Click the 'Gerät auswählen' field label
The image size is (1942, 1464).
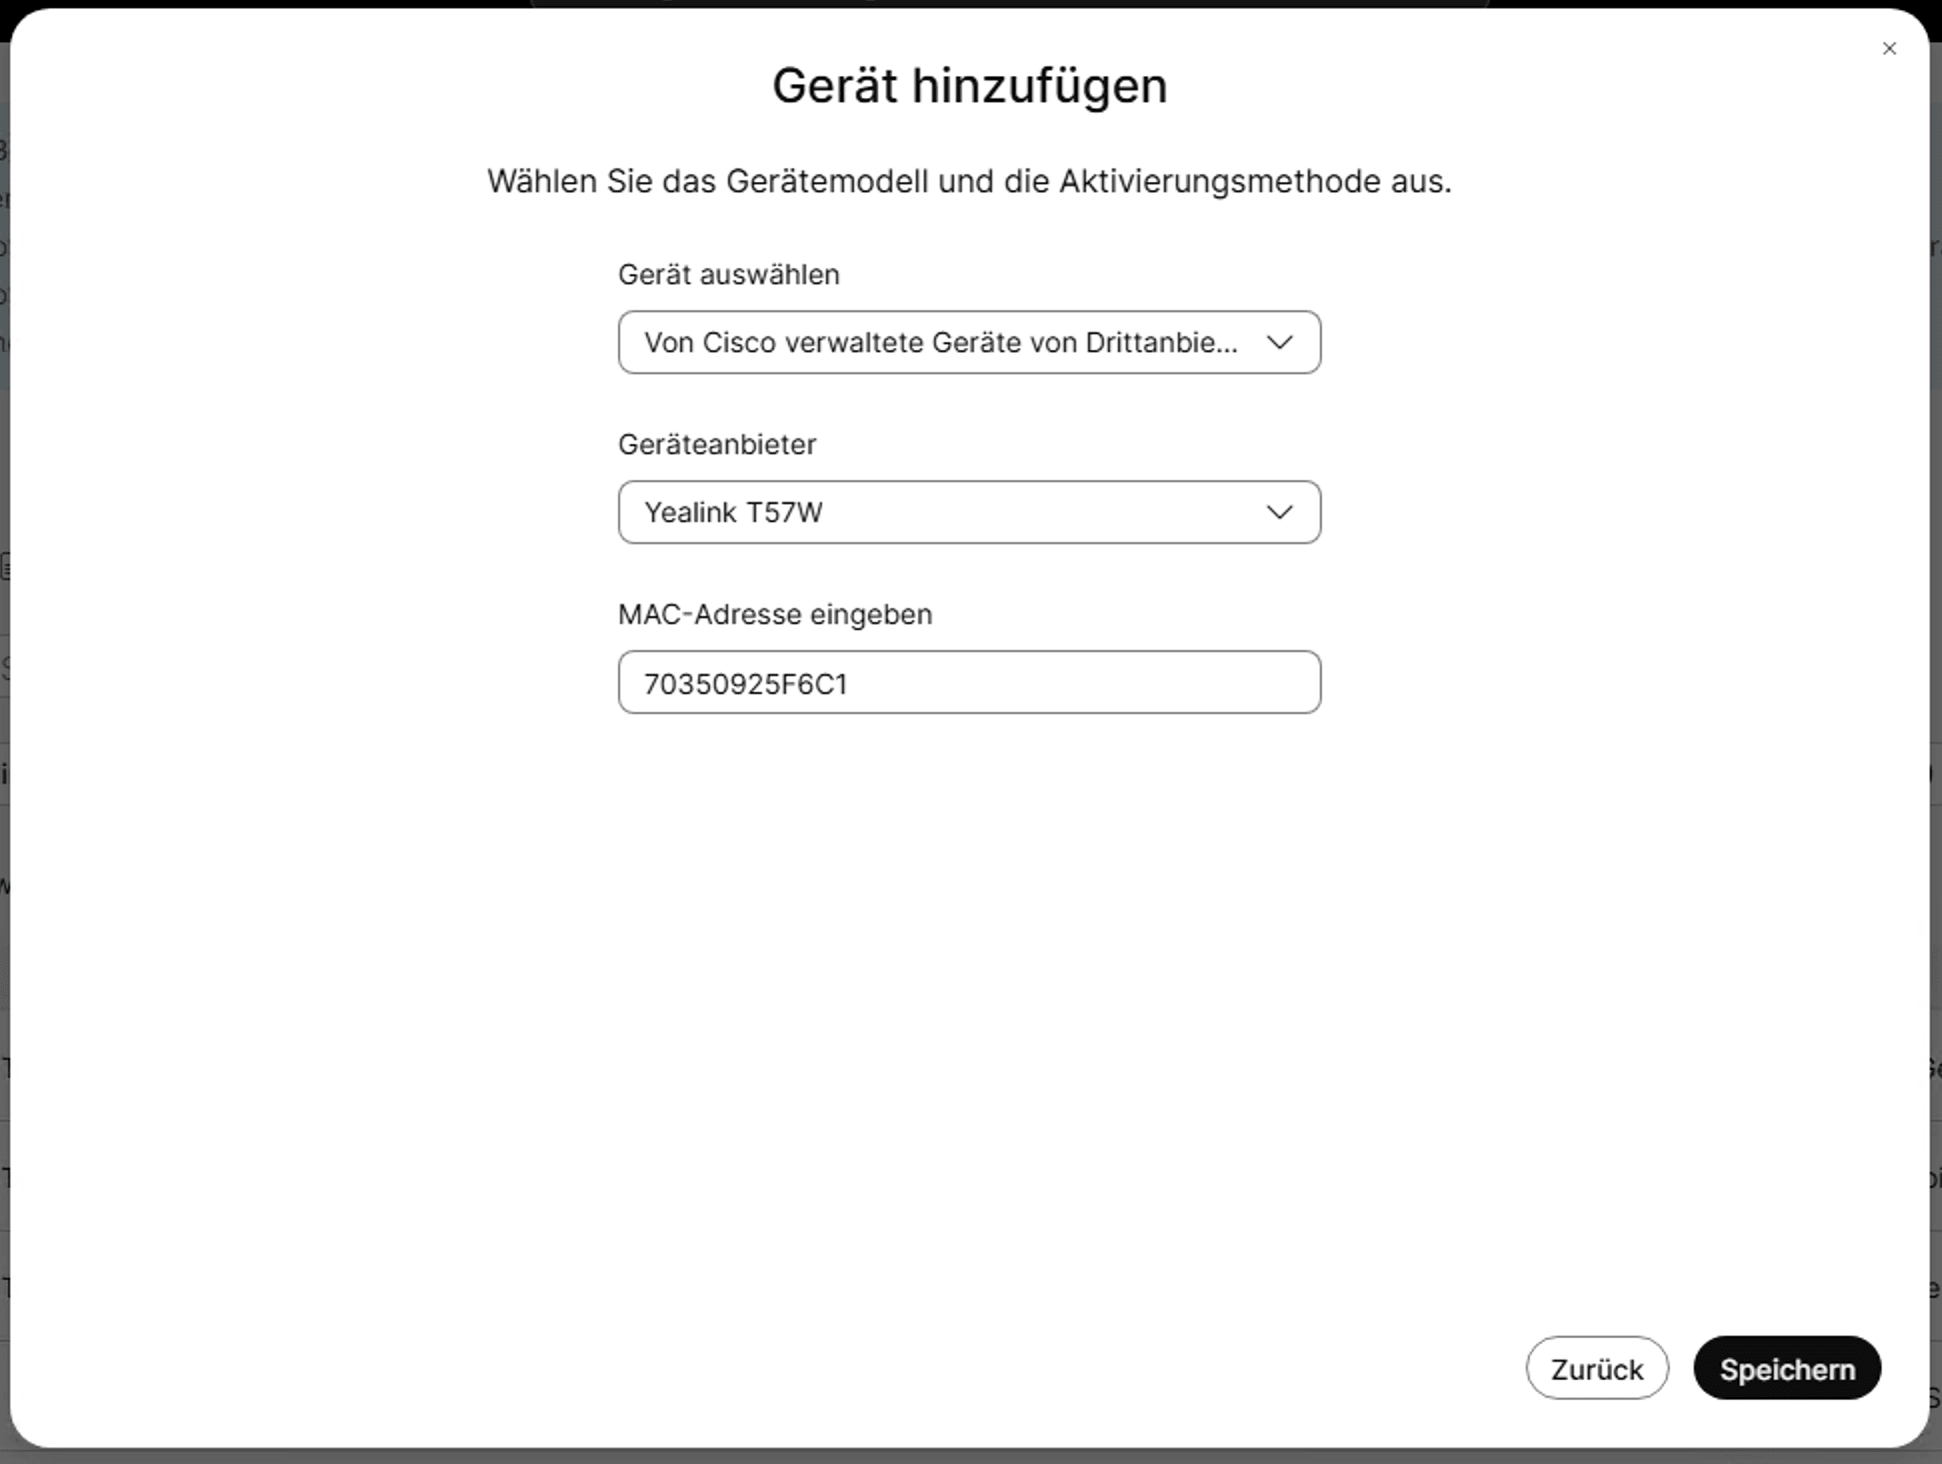728,275
